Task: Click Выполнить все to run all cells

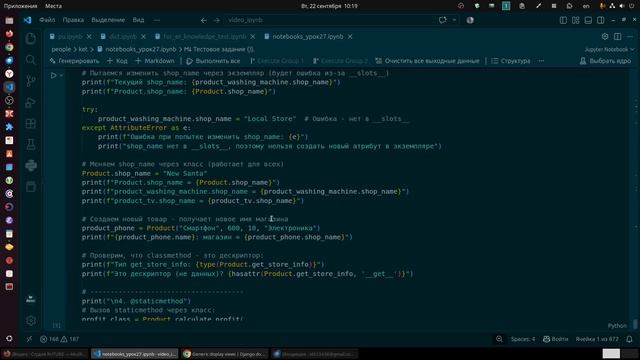Action: coord(213,61)
